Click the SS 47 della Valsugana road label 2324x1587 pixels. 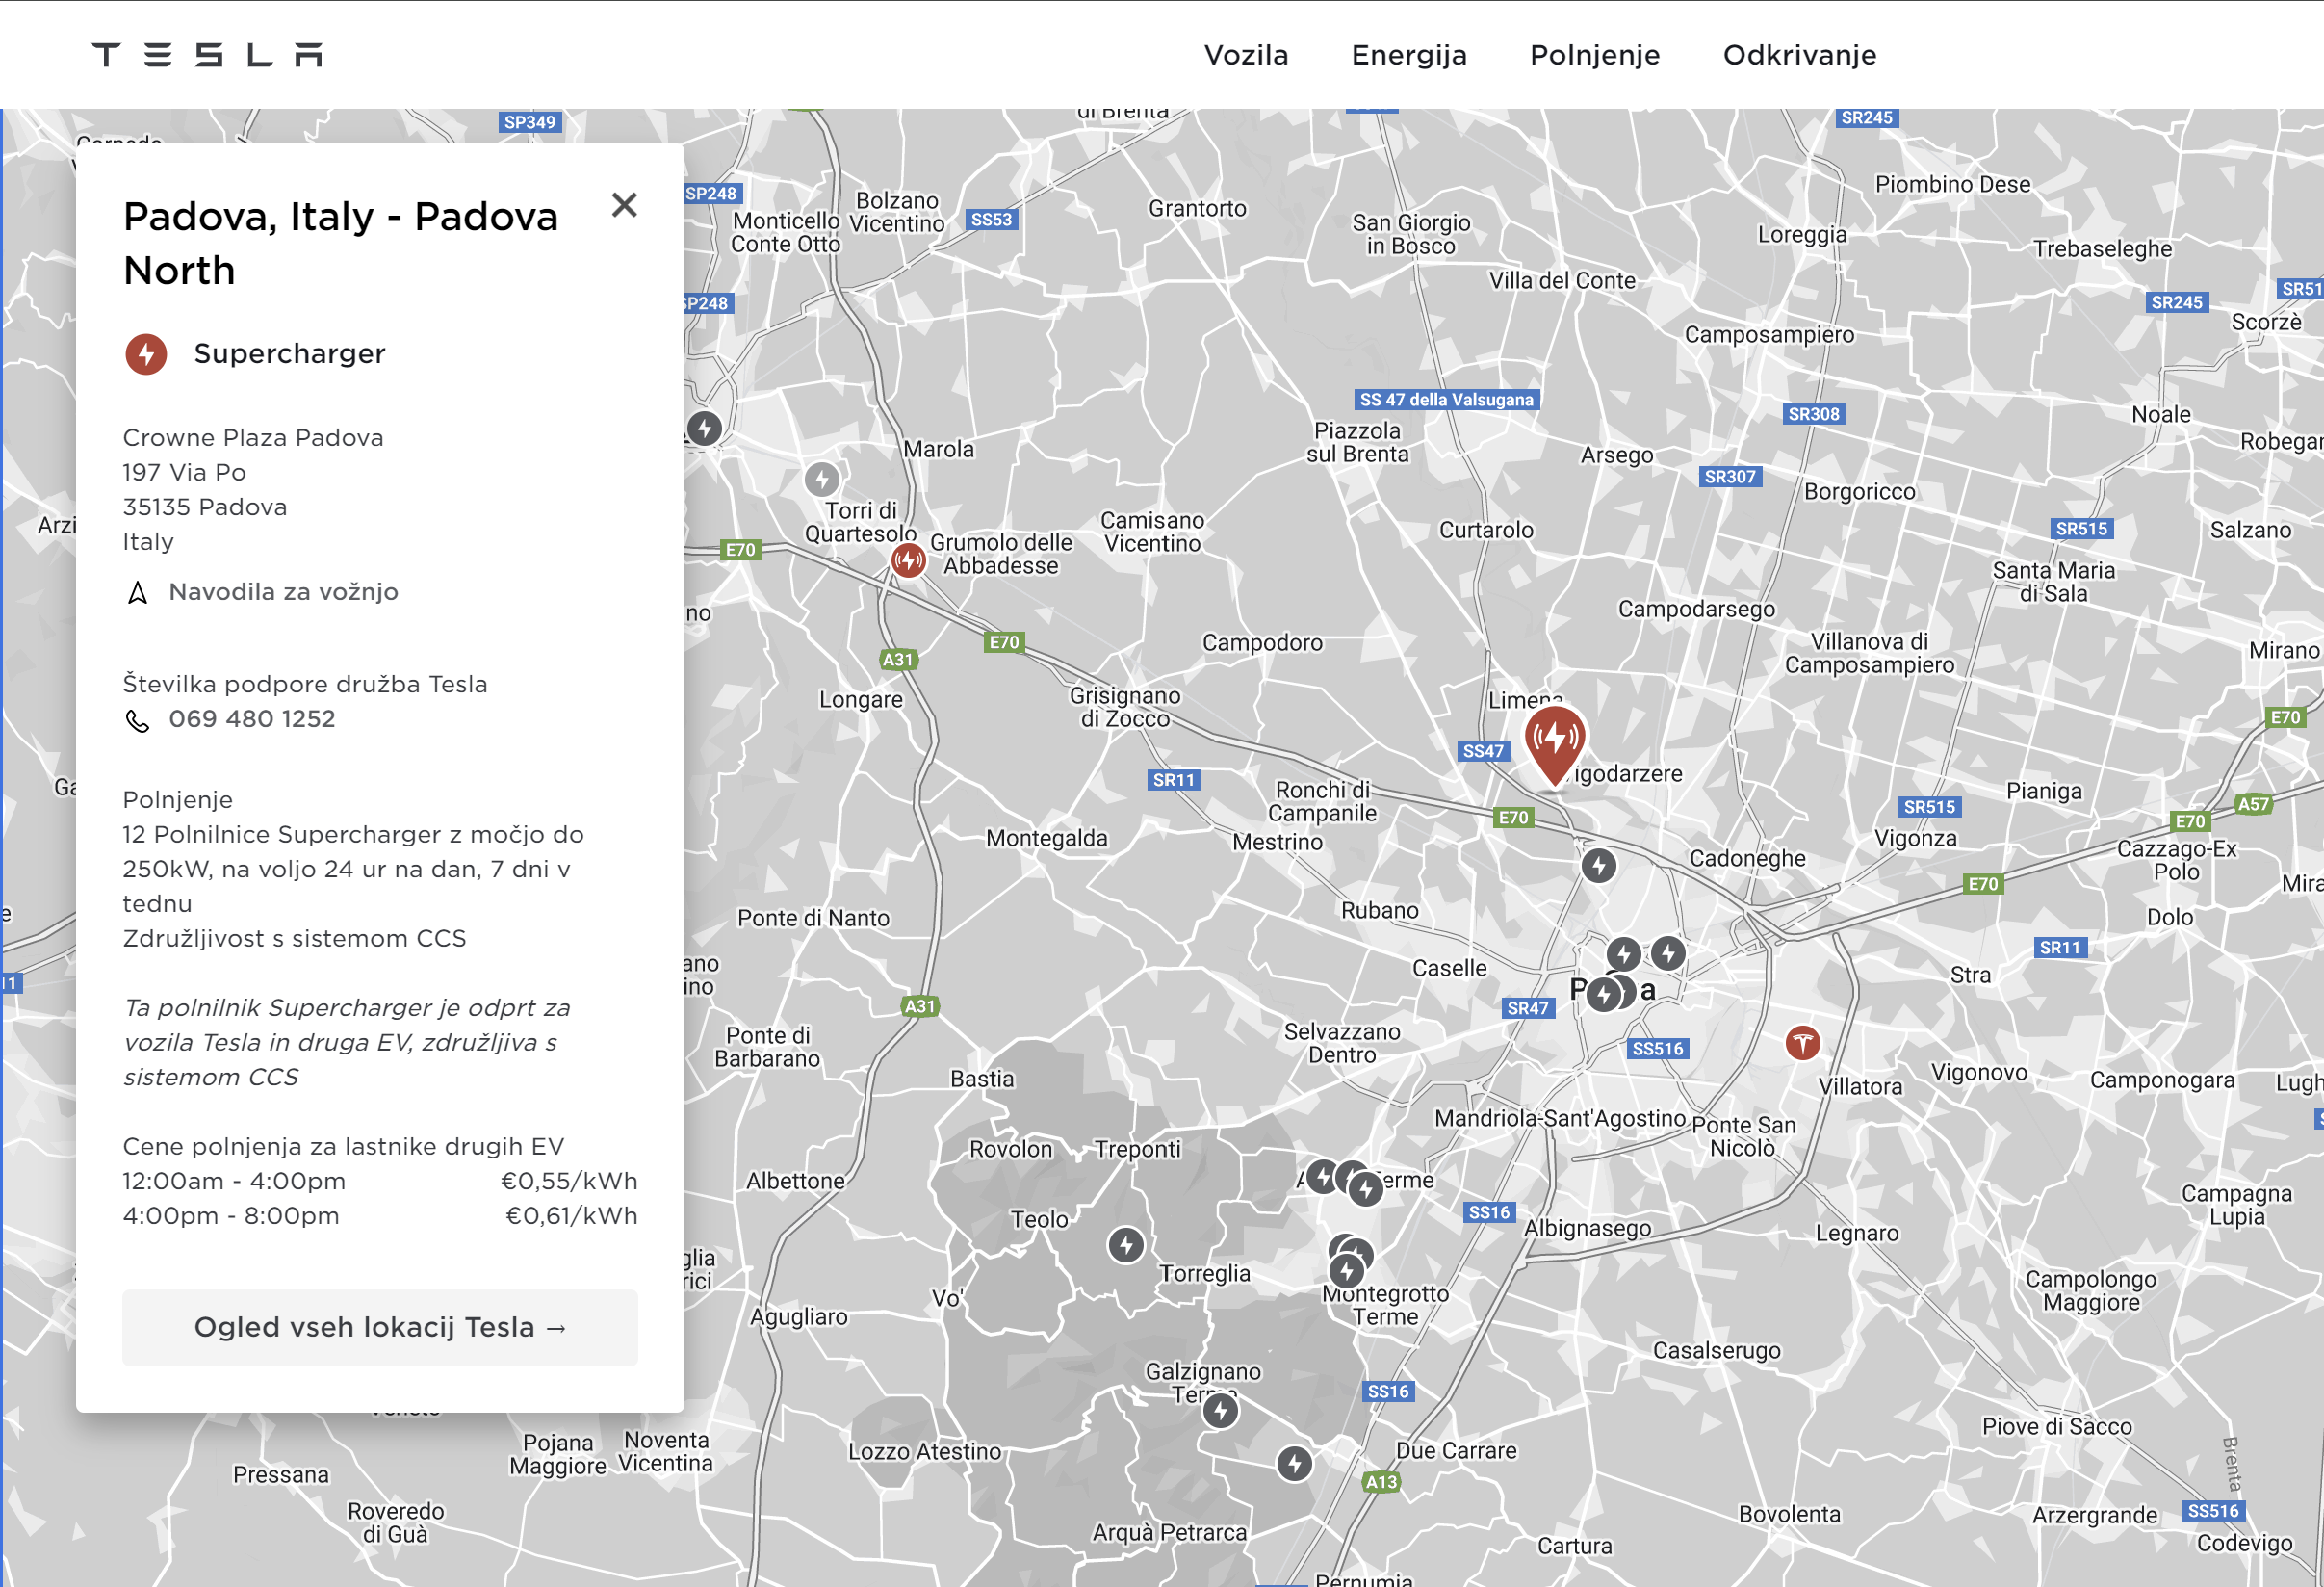pyautogui.click(x=1446, y=399)
